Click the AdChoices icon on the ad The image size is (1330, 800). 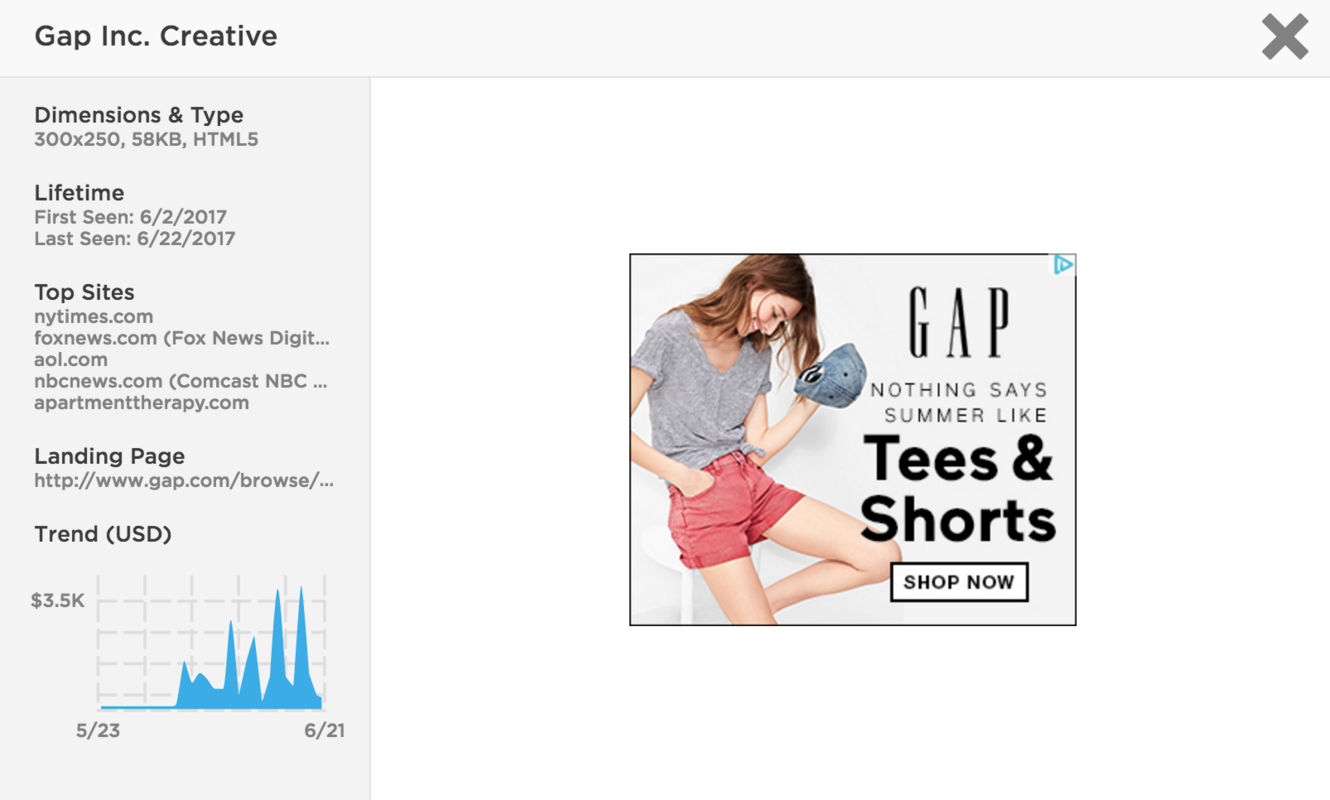[x=1065, y=263]
